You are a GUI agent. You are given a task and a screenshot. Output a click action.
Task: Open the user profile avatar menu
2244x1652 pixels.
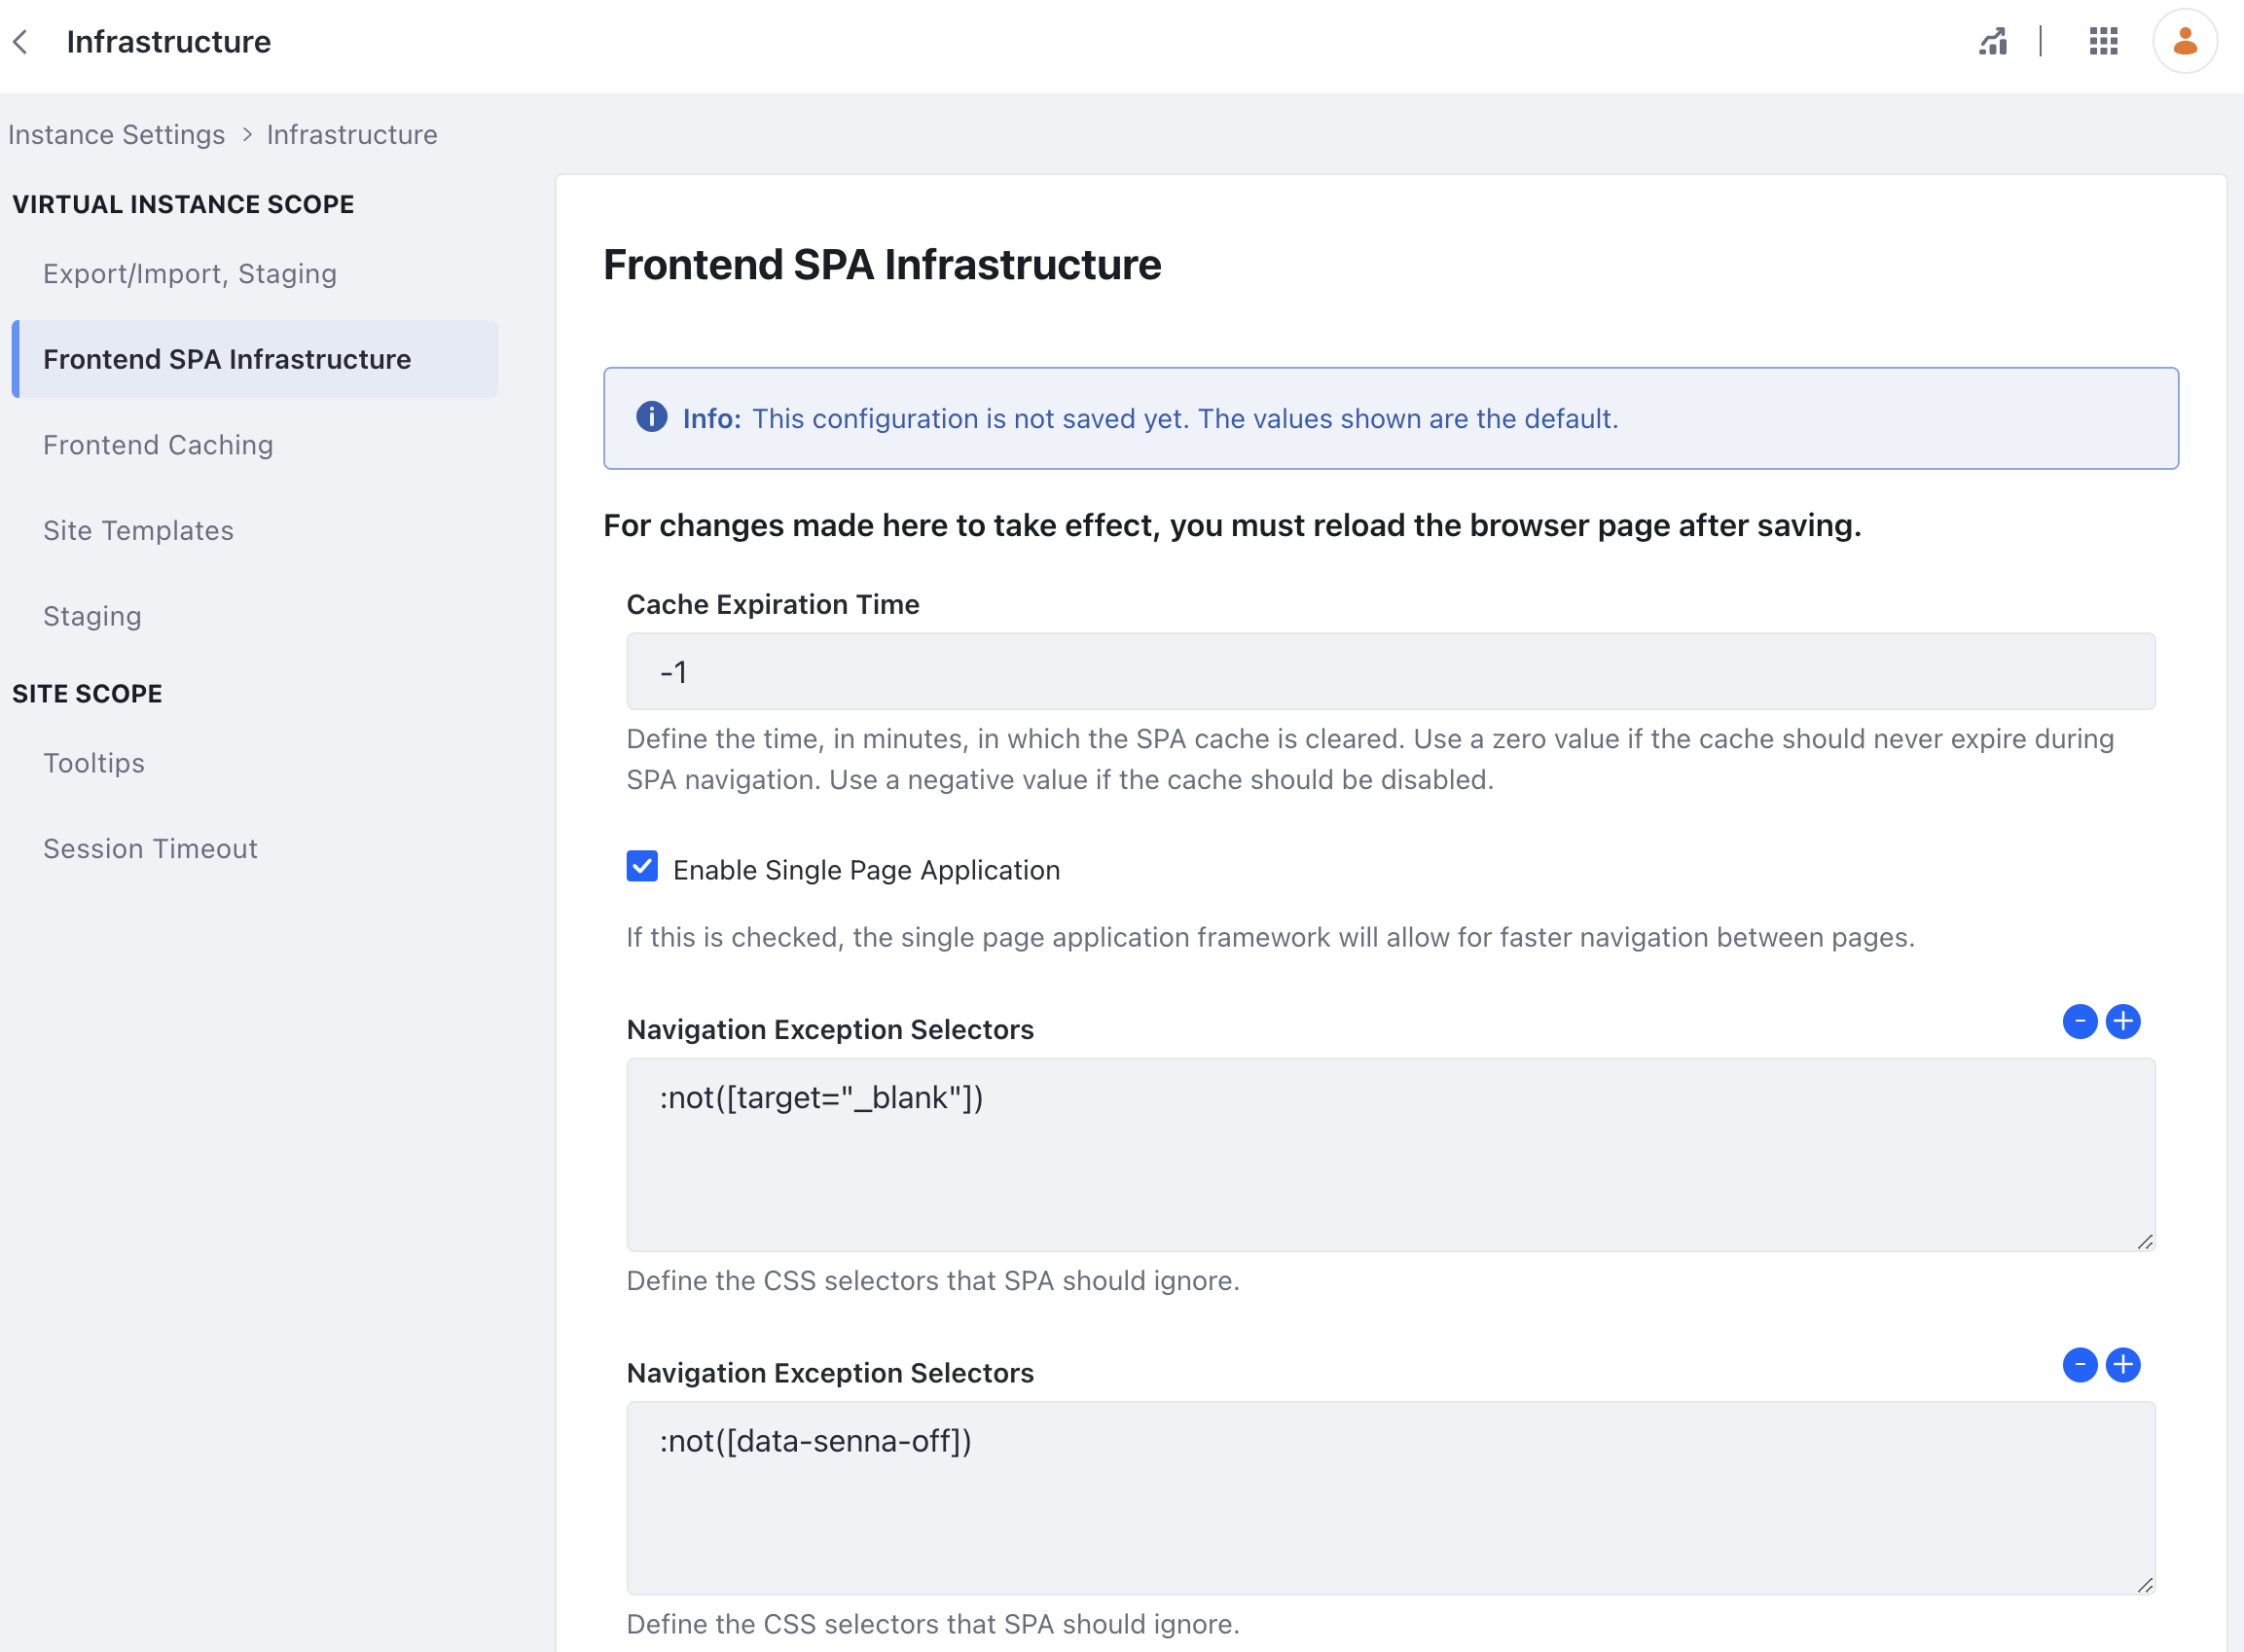(x=2184, y=42)
